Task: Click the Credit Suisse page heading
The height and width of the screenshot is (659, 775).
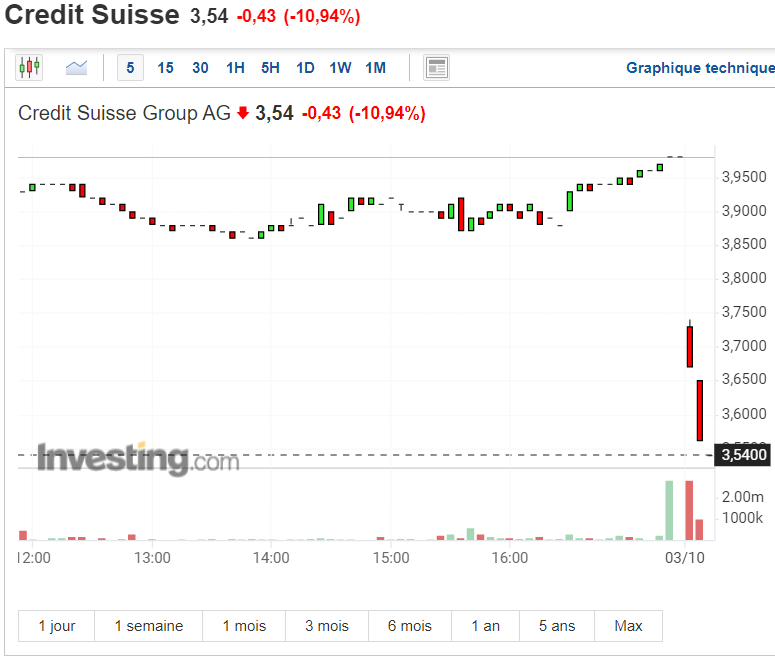Action: tap(92, 15)
